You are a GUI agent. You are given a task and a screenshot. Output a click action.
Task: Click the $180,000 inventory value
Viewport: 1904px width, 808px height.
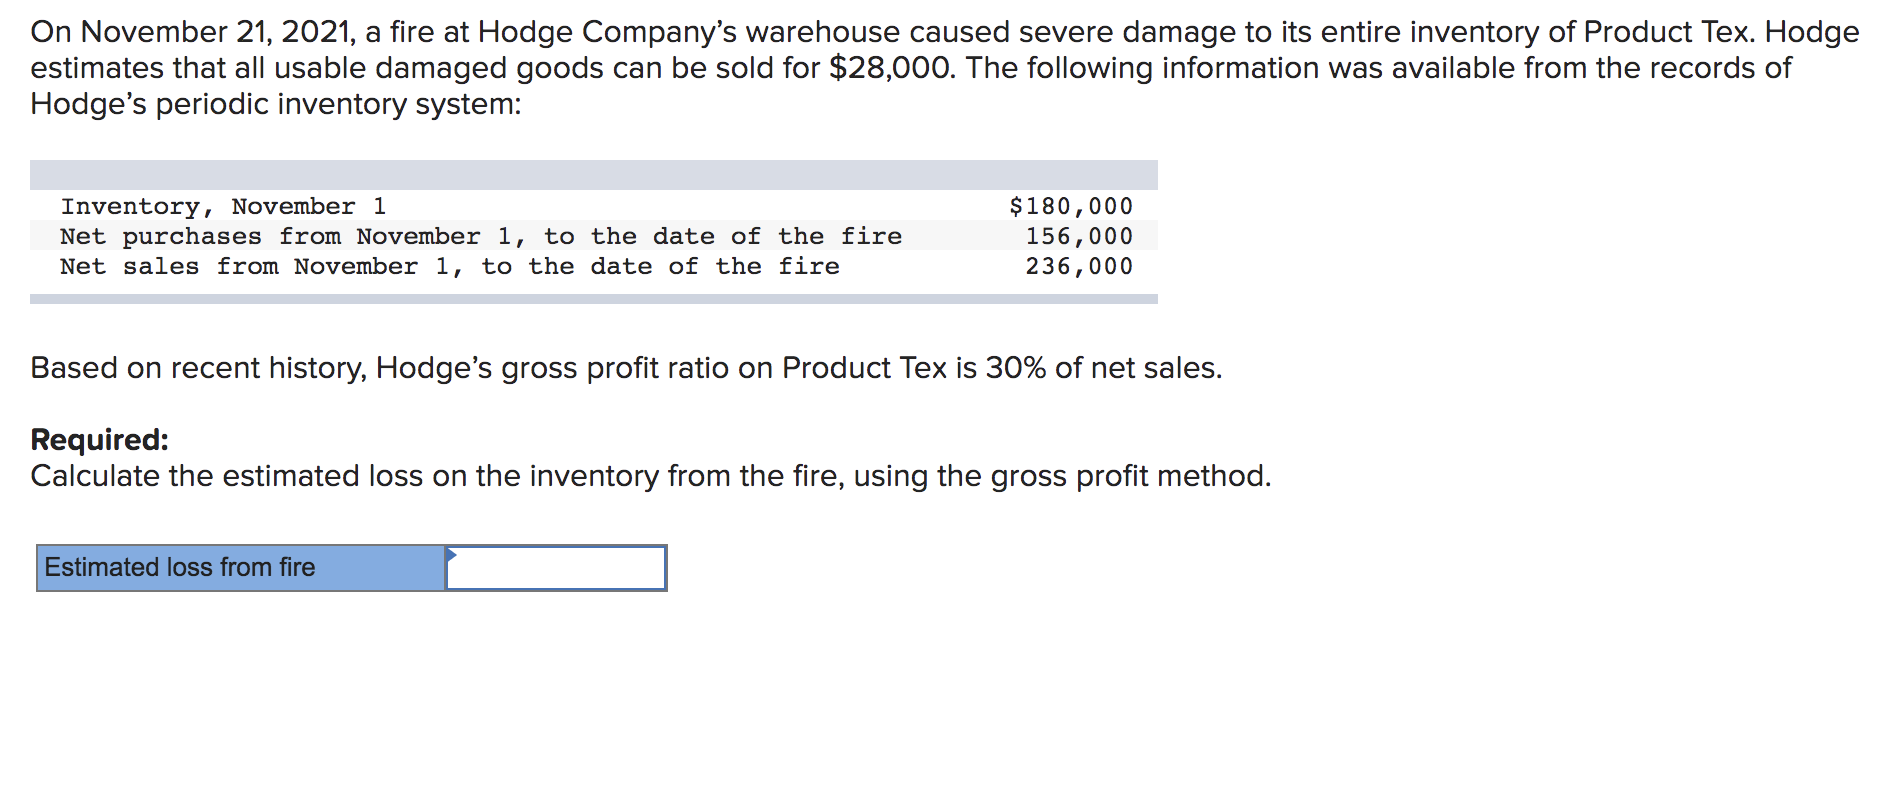point(1071,206)
